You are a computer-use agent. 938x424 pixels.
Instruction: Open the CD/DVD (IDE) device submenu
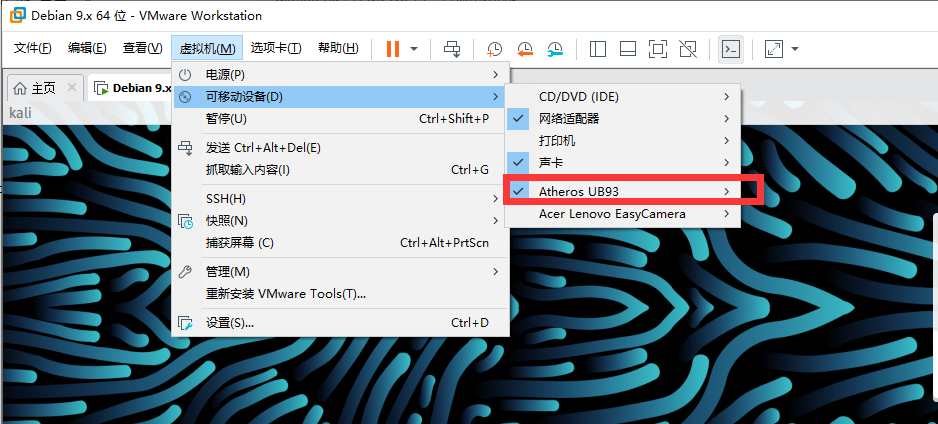pyautogui.click(x=623, y=97)
